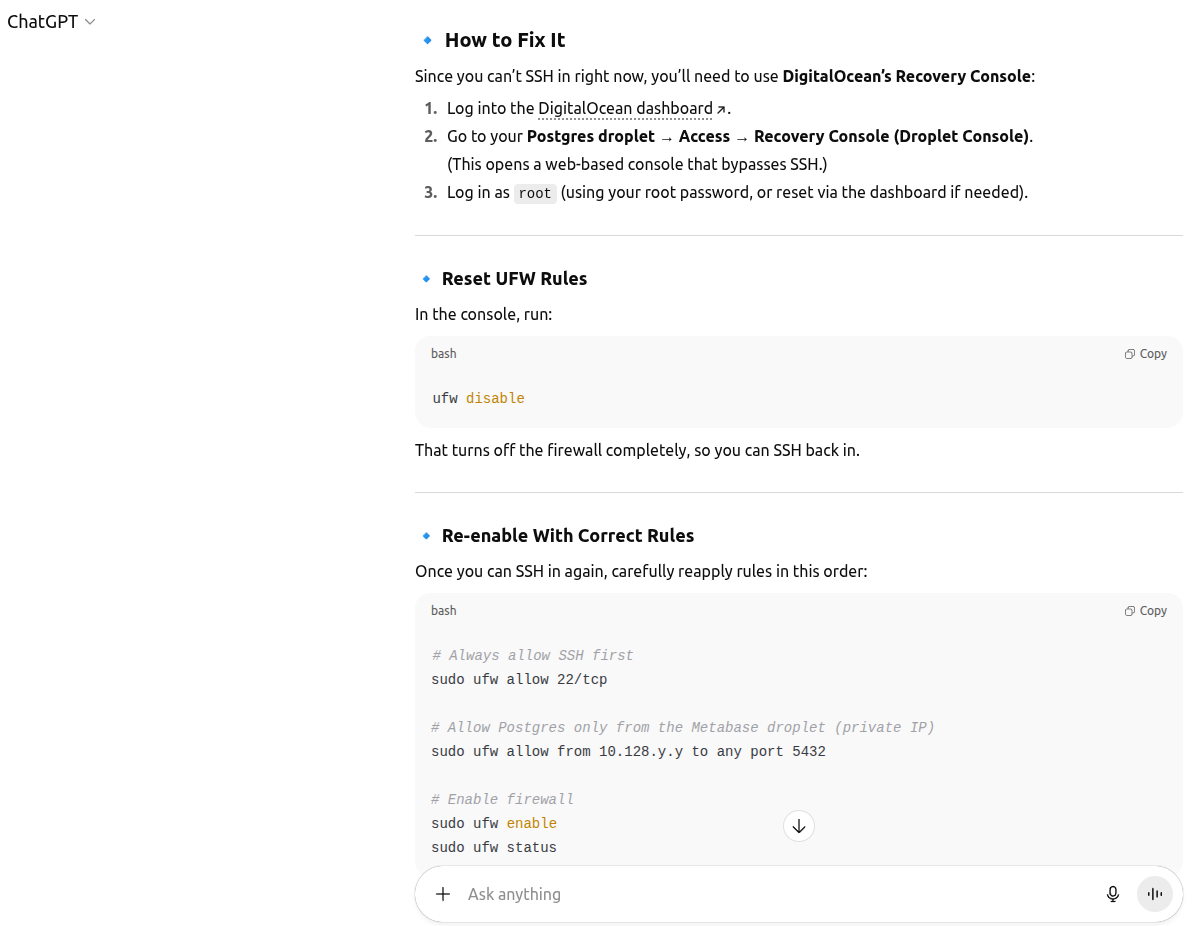The height and width of the screenshot is (926, 1195).
Task: Click the plus attach icon in composer
Action: tap(443, 894)
